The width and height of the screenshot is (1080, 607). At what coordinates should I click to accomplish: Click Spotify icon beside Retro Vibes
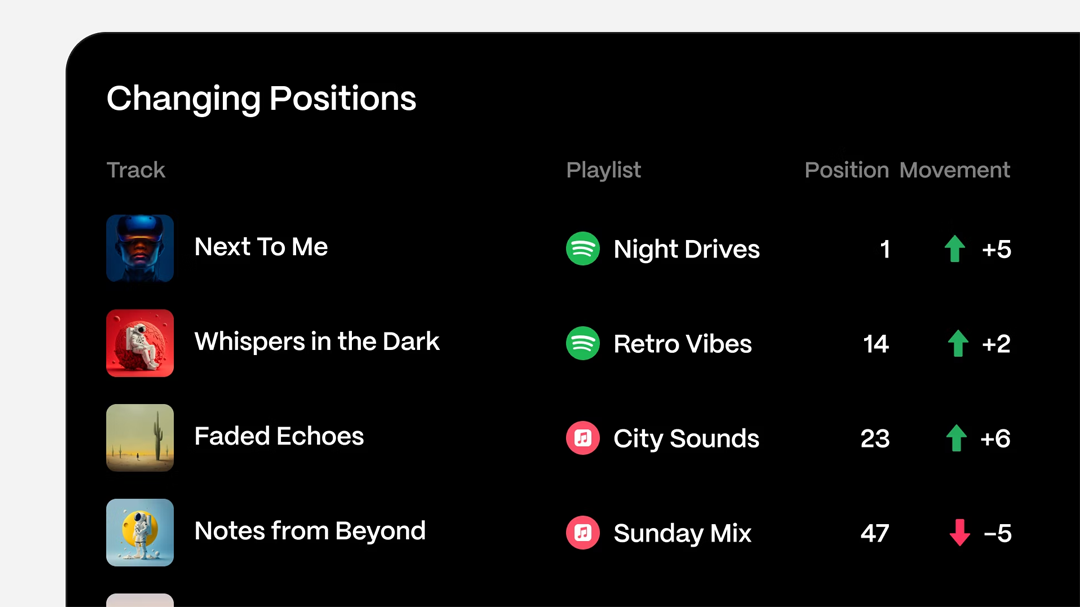click(x=583, y=344)
